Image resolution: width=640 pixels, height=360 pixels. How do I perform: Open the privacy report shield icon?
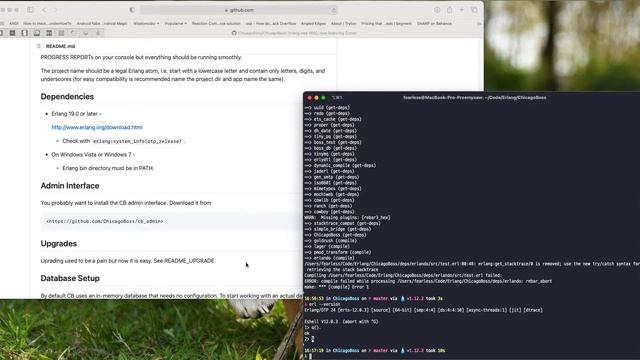tap(132, 10)
